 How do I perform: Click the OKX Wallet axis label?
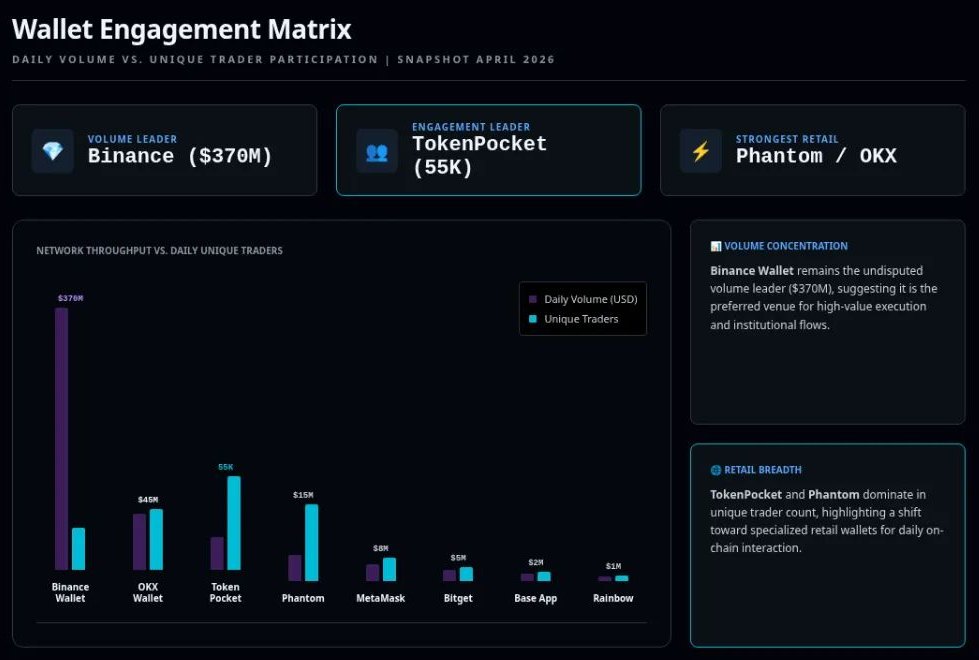[148, 593]
